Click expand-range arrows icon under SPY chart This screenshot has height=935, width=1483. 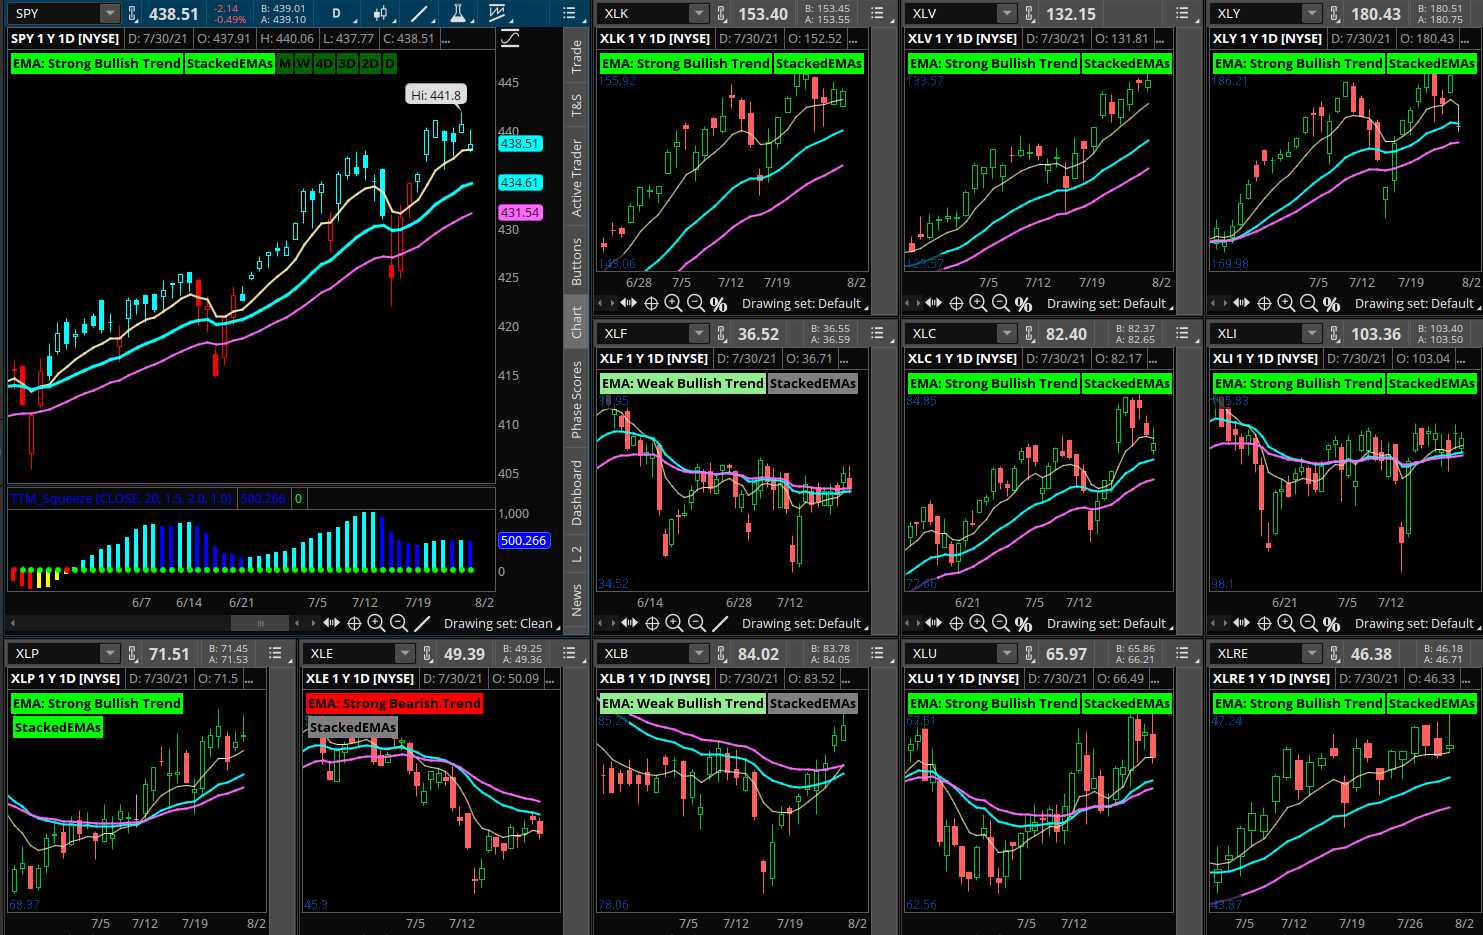331,623
